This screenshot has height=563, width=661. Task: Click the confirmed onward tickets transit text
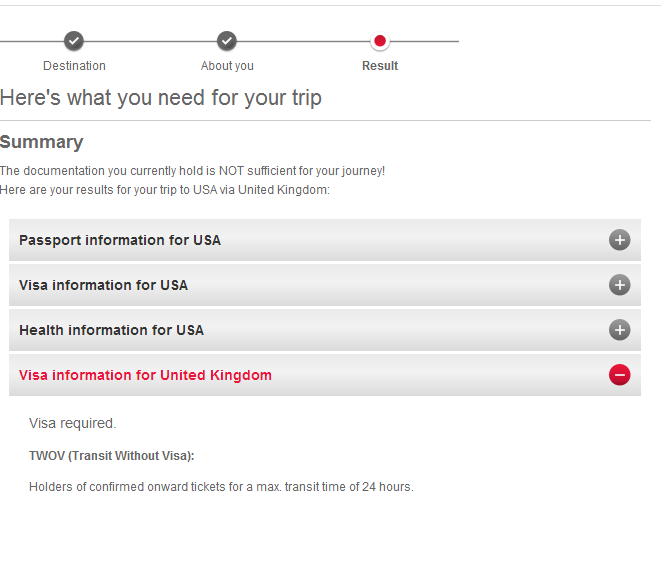[x=220, y=487]
